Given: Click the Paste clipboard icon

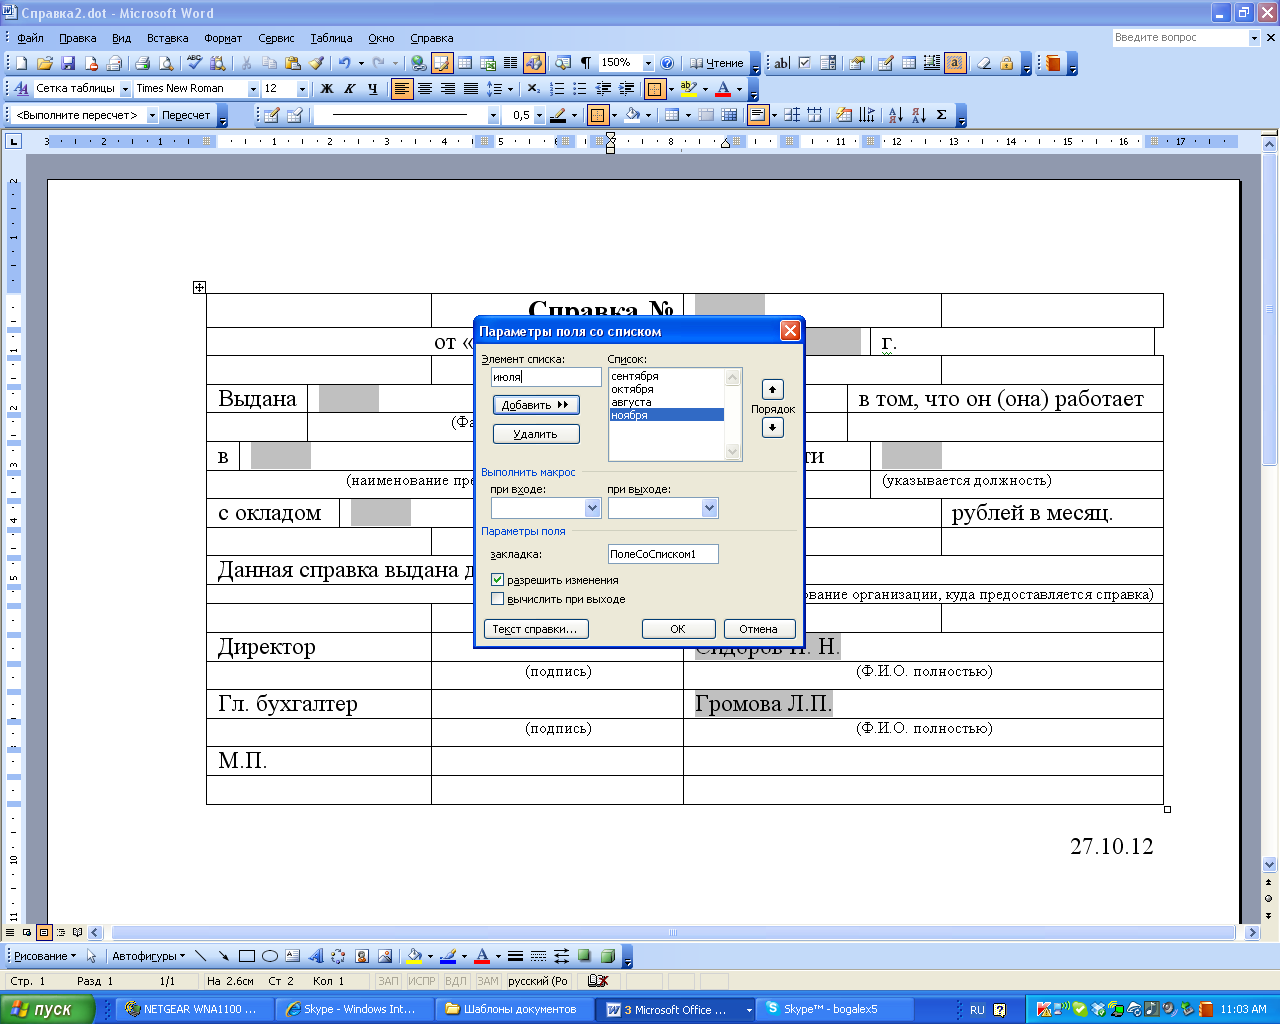Looking at the screenshot, I should [x=293, y=63].
